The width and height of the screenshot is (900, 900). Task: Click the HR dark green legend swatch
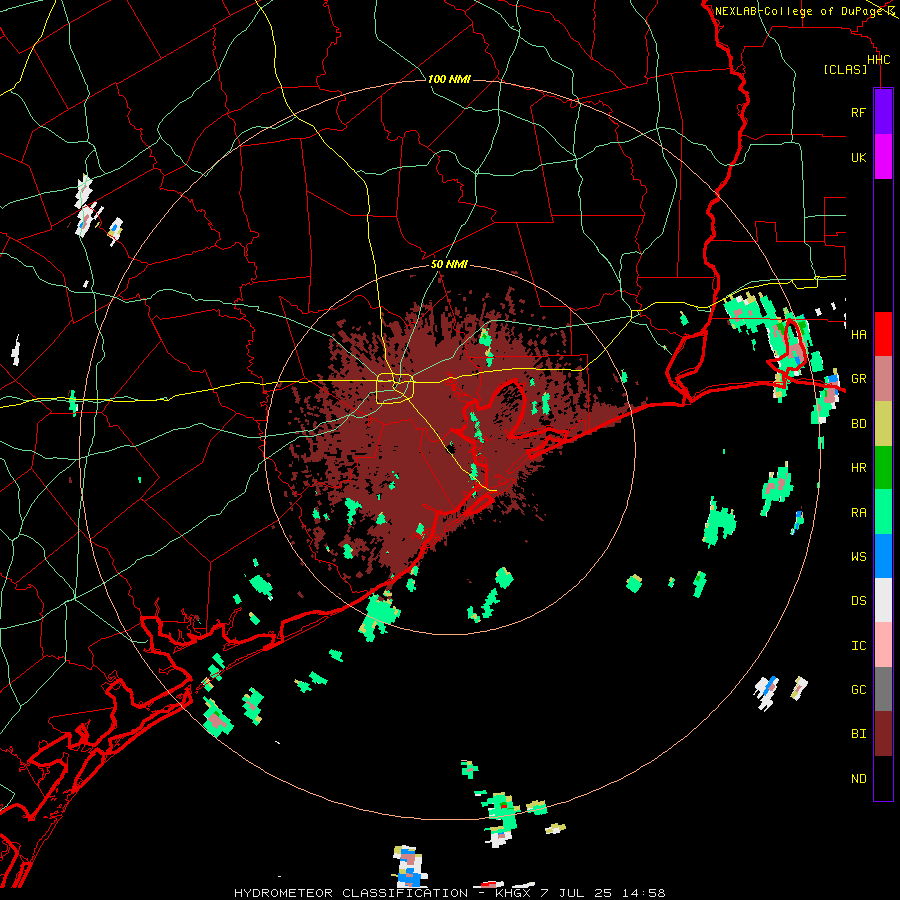click(x=883, y=467)
